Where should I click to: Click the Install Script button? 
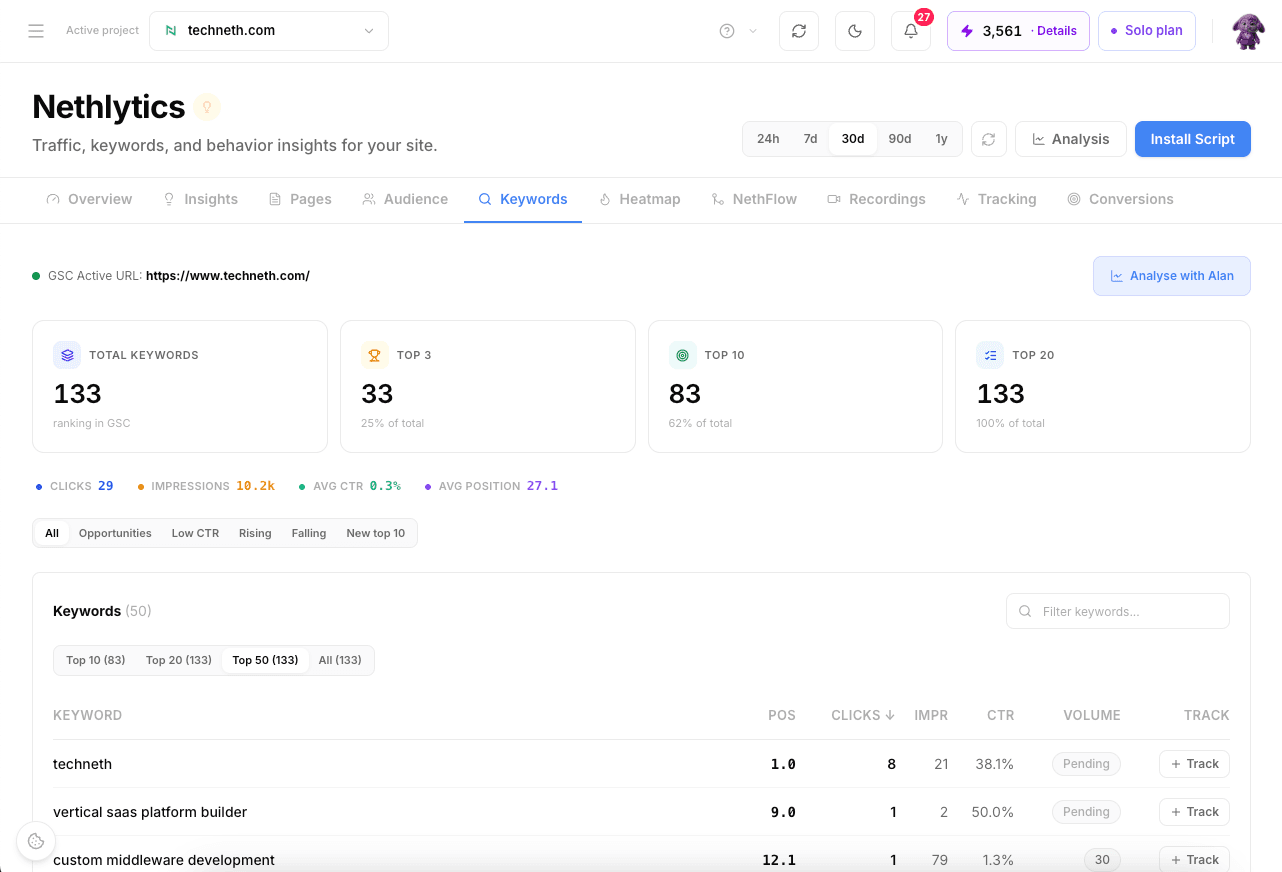tap(1193, 139)
